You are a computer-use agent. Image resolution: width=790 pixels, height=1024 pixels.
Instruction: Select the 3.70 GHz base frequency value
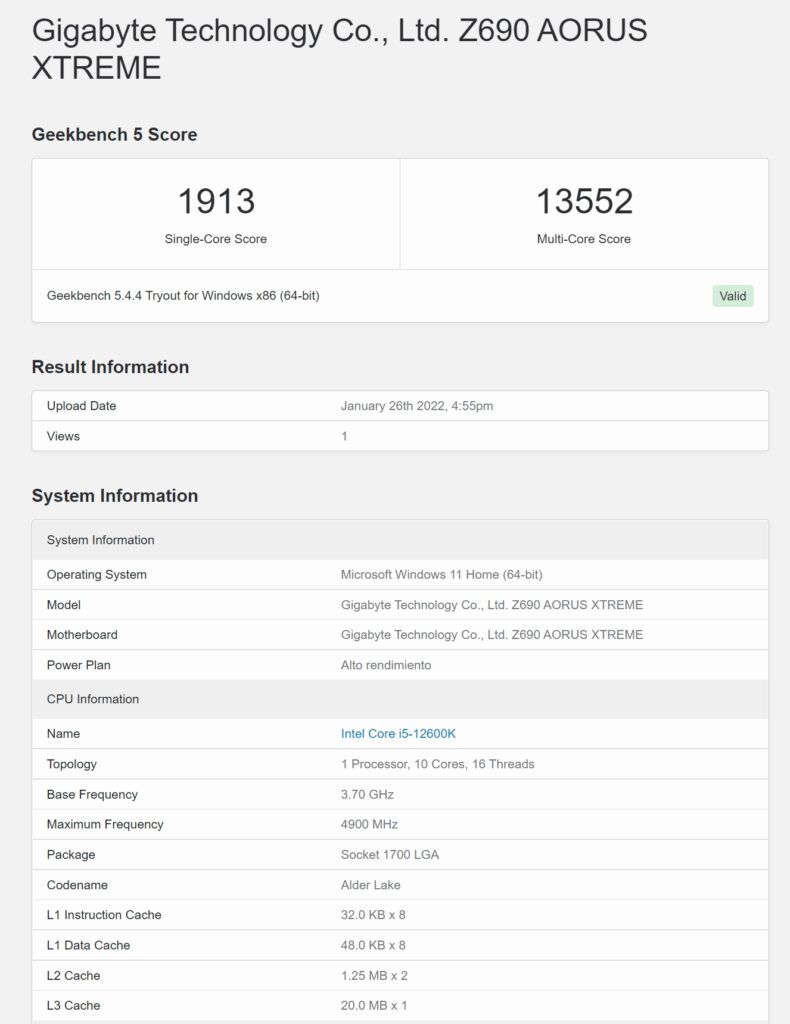pyautogui.click(x=367, y=794)
